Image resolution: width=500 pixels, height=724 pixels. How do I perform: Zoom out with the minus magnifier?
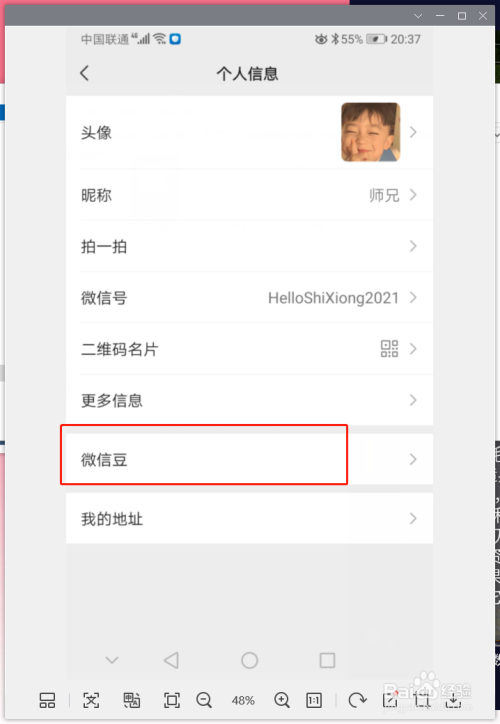coord(204,700)
